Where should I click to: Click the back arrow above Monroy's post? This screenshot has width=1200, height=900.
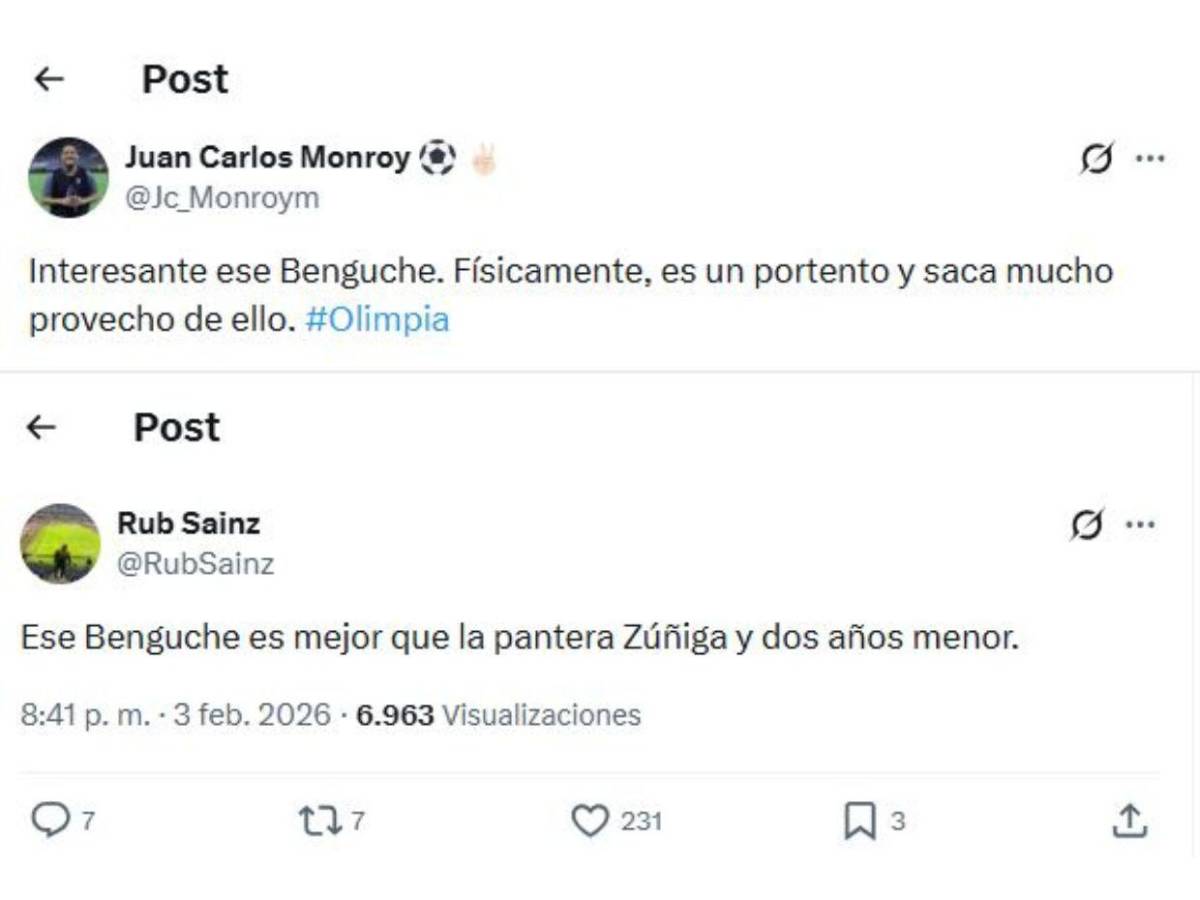pyautogui.click(x=47, y=78)
